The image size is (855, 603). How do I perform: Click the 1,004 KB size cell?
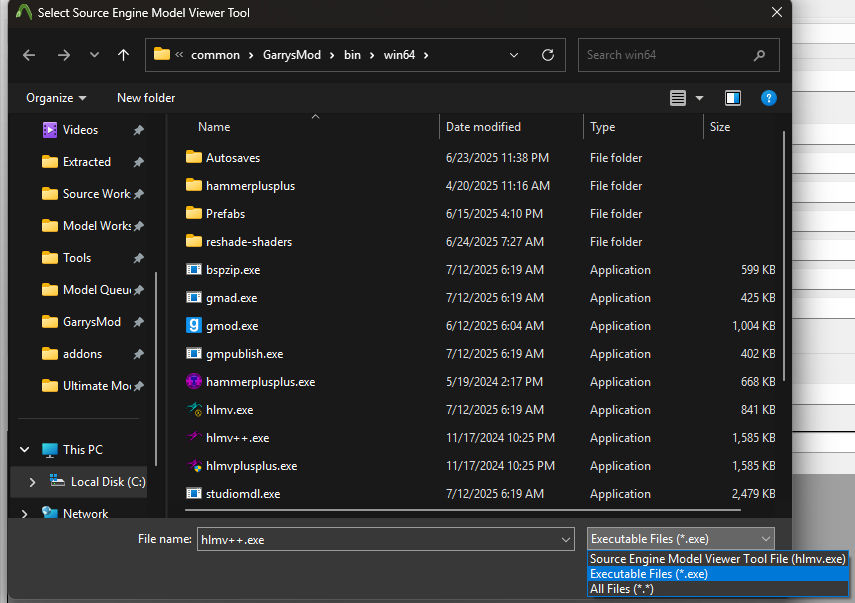tap(753, 326)
